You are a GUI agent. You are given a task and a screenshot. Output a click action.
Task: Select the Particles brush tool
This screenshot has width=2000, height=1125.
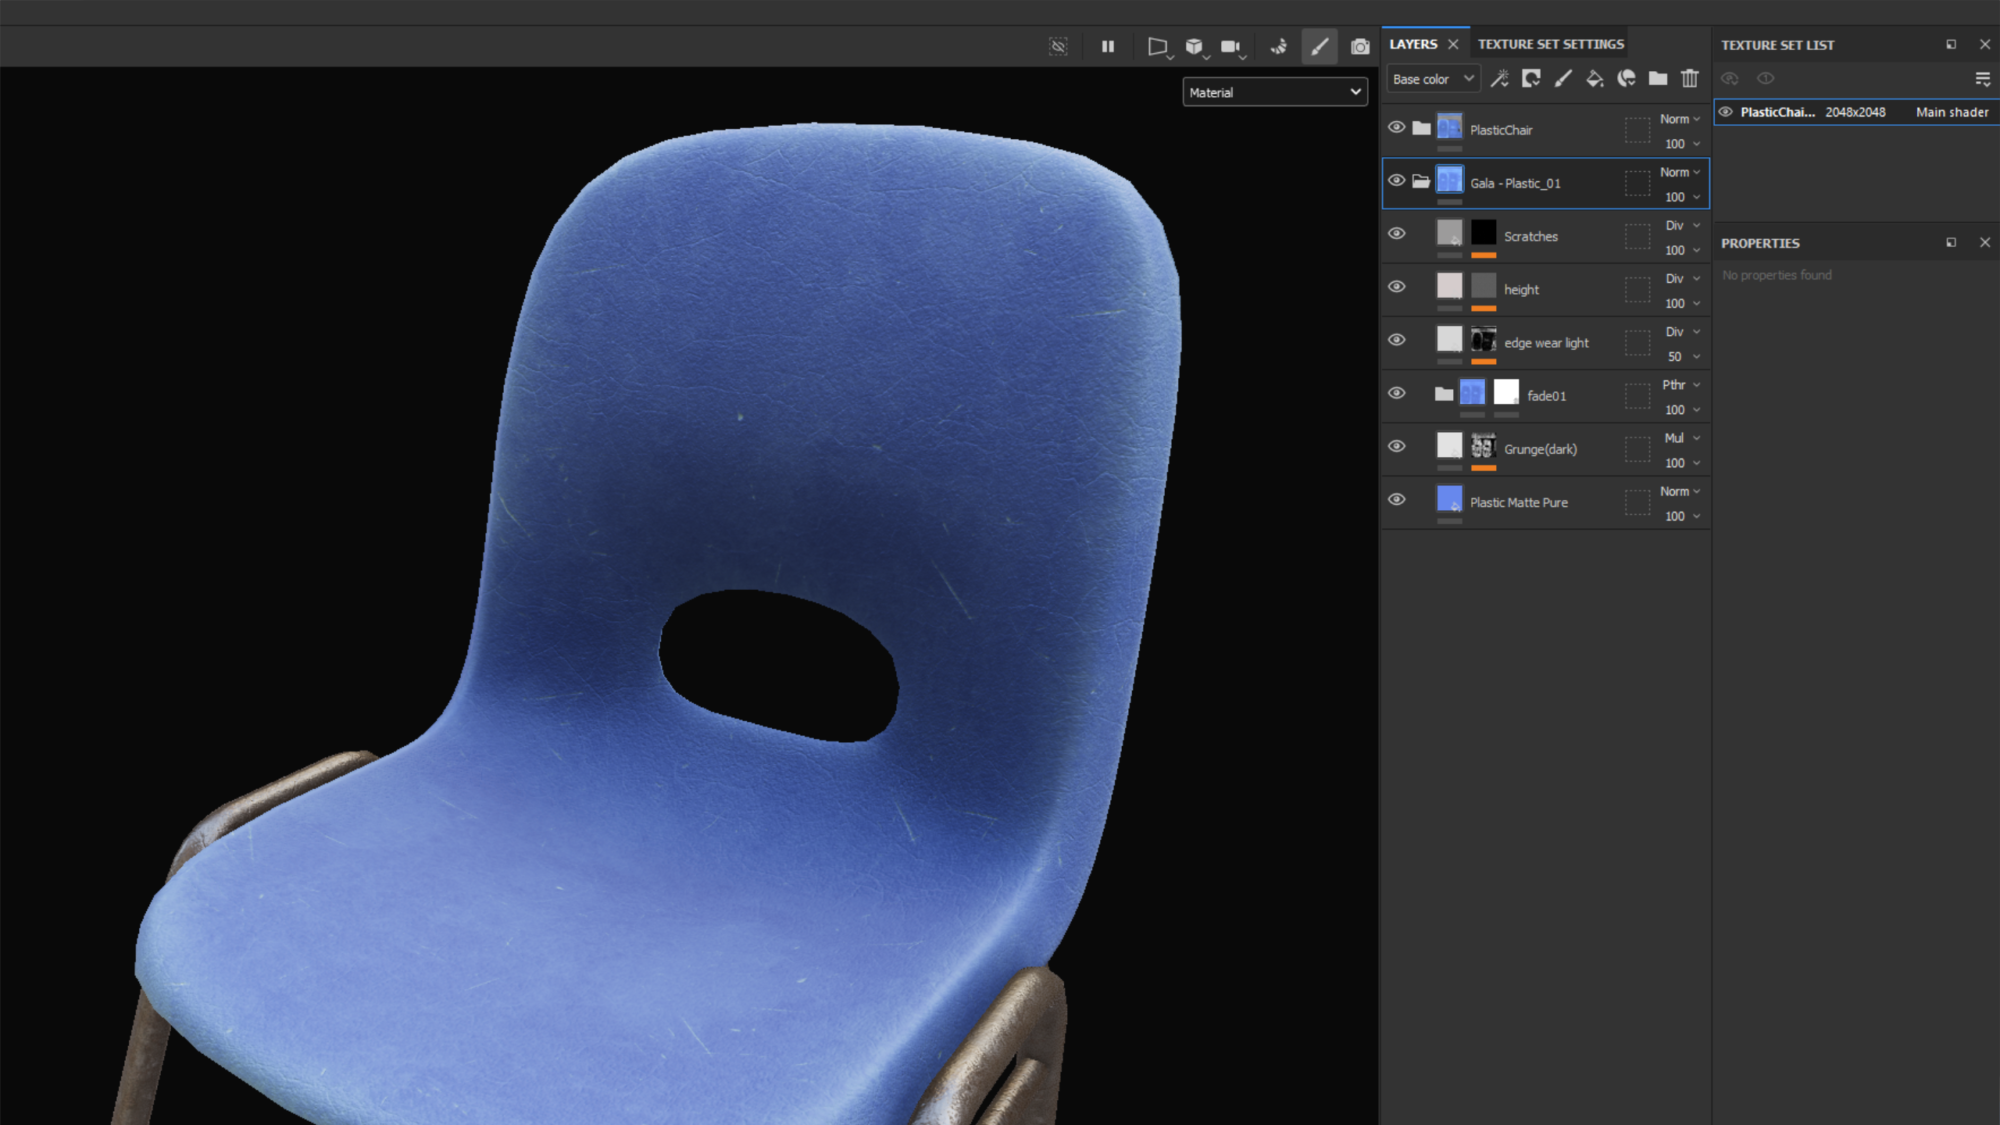pos(1279,46)
